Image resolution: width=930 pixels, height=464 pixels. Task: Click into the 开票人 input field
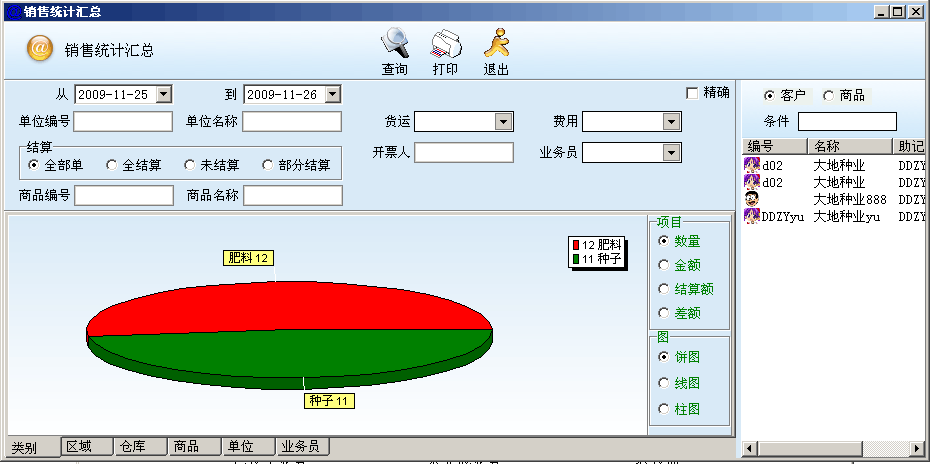[x=464, y=152]
